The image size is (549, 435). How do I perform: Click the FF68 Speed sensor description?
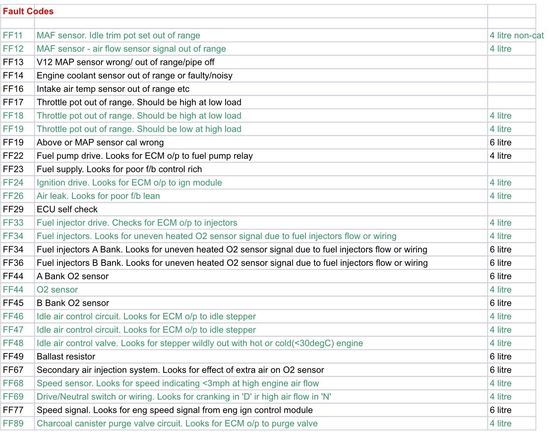[x=178, y=383]
